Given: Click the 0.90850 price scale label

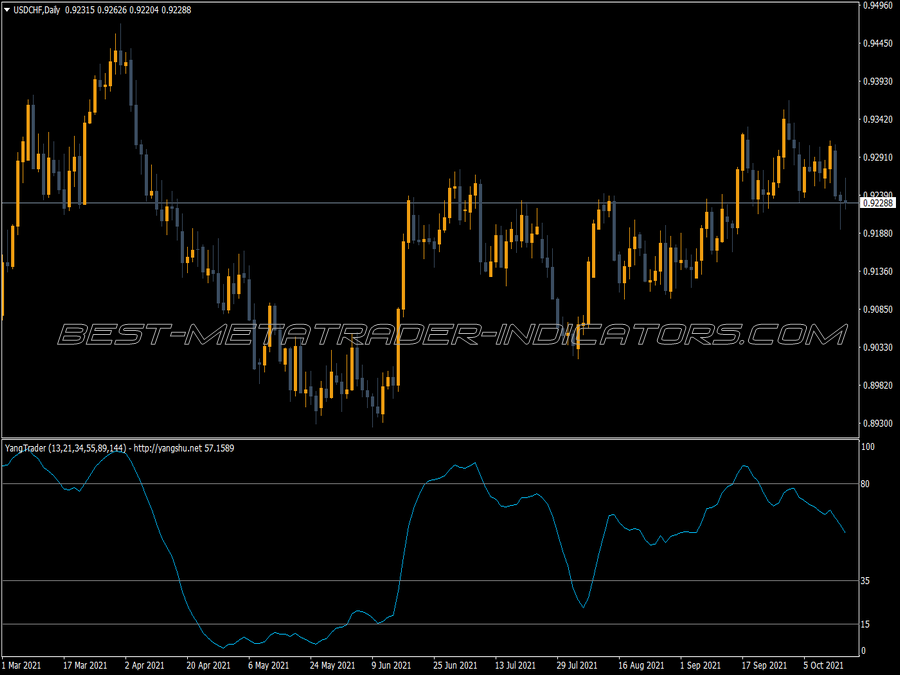Looking at the screenshot, I should click(878, 309).
